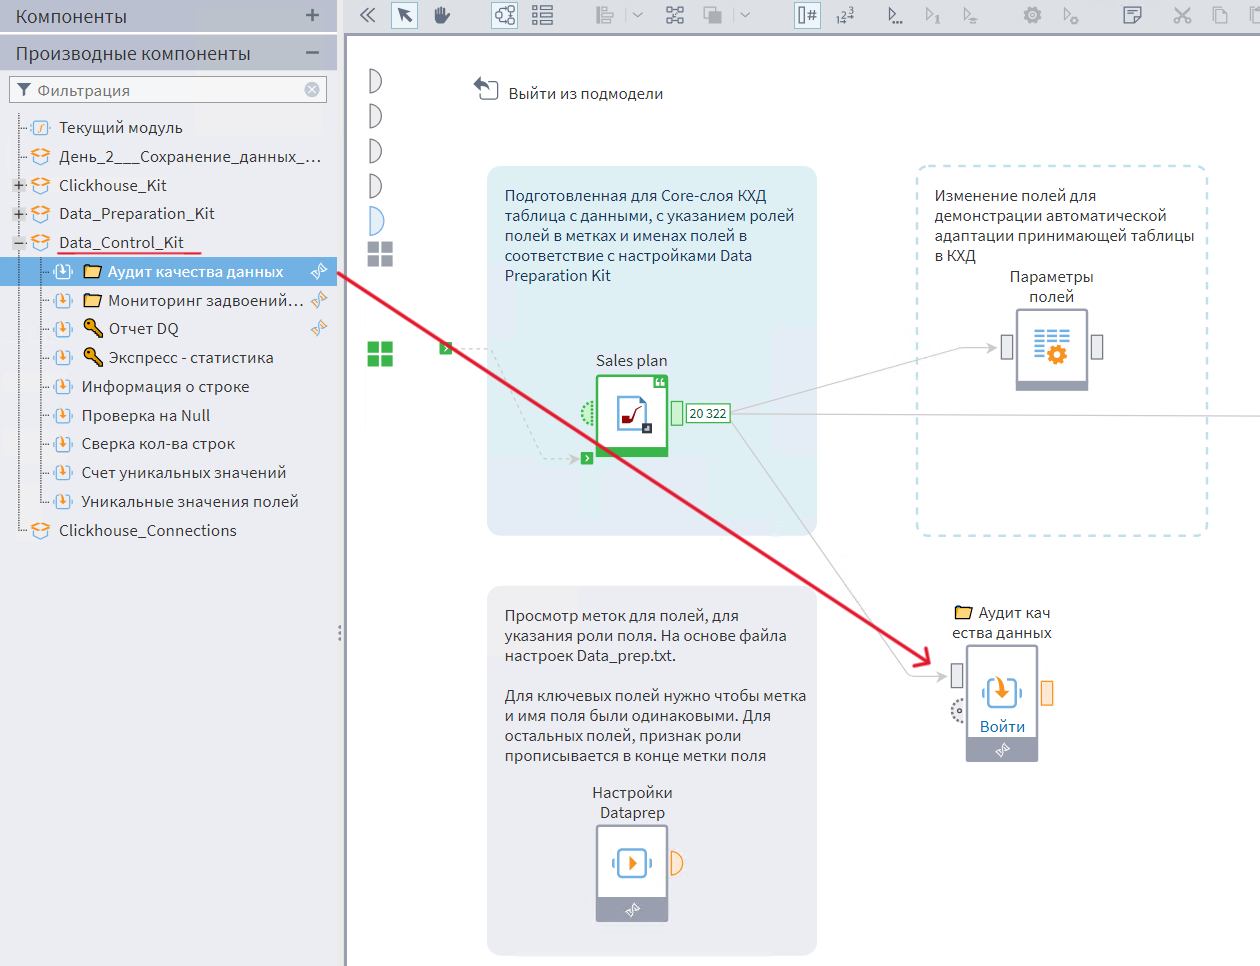Select the Параметры полей node
Screen dimensions: 1260x966
tap(1051, 346)
